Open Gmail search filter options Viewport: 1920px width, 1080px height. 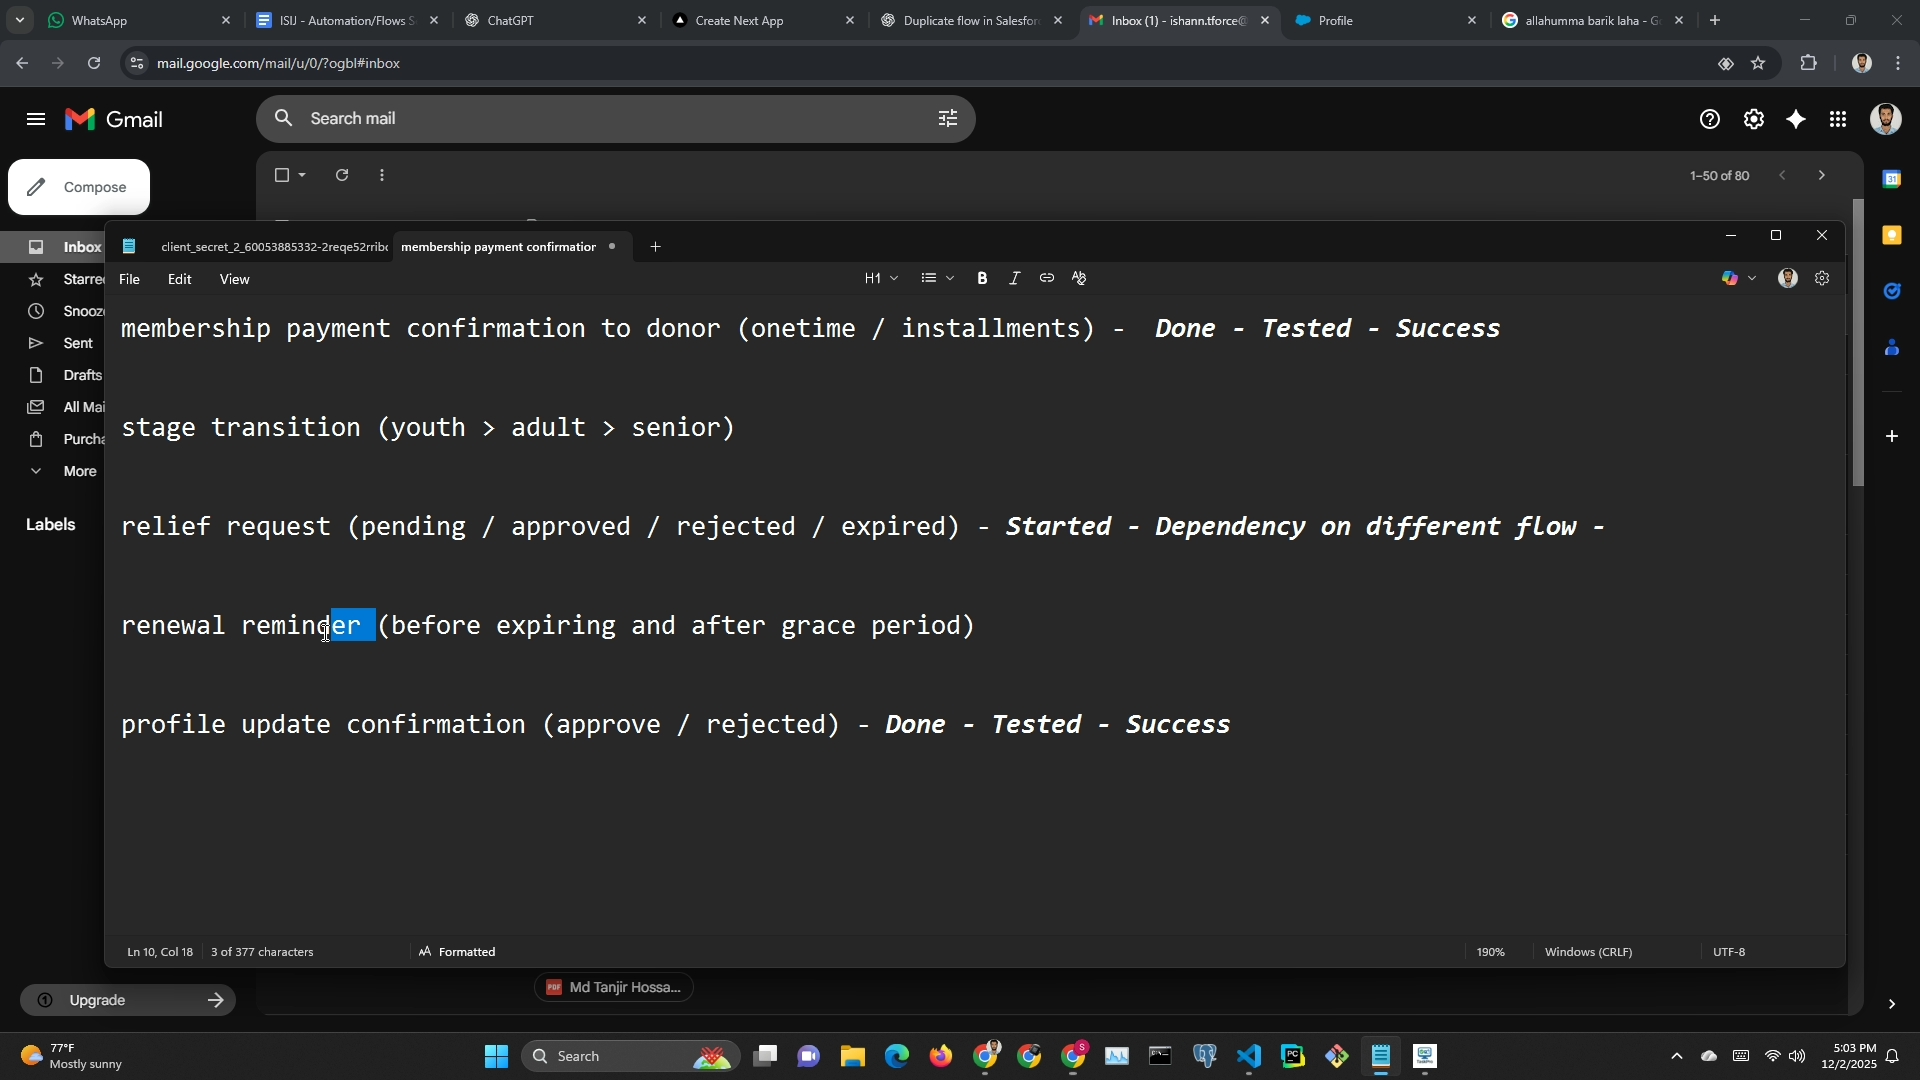pos(947,119)
